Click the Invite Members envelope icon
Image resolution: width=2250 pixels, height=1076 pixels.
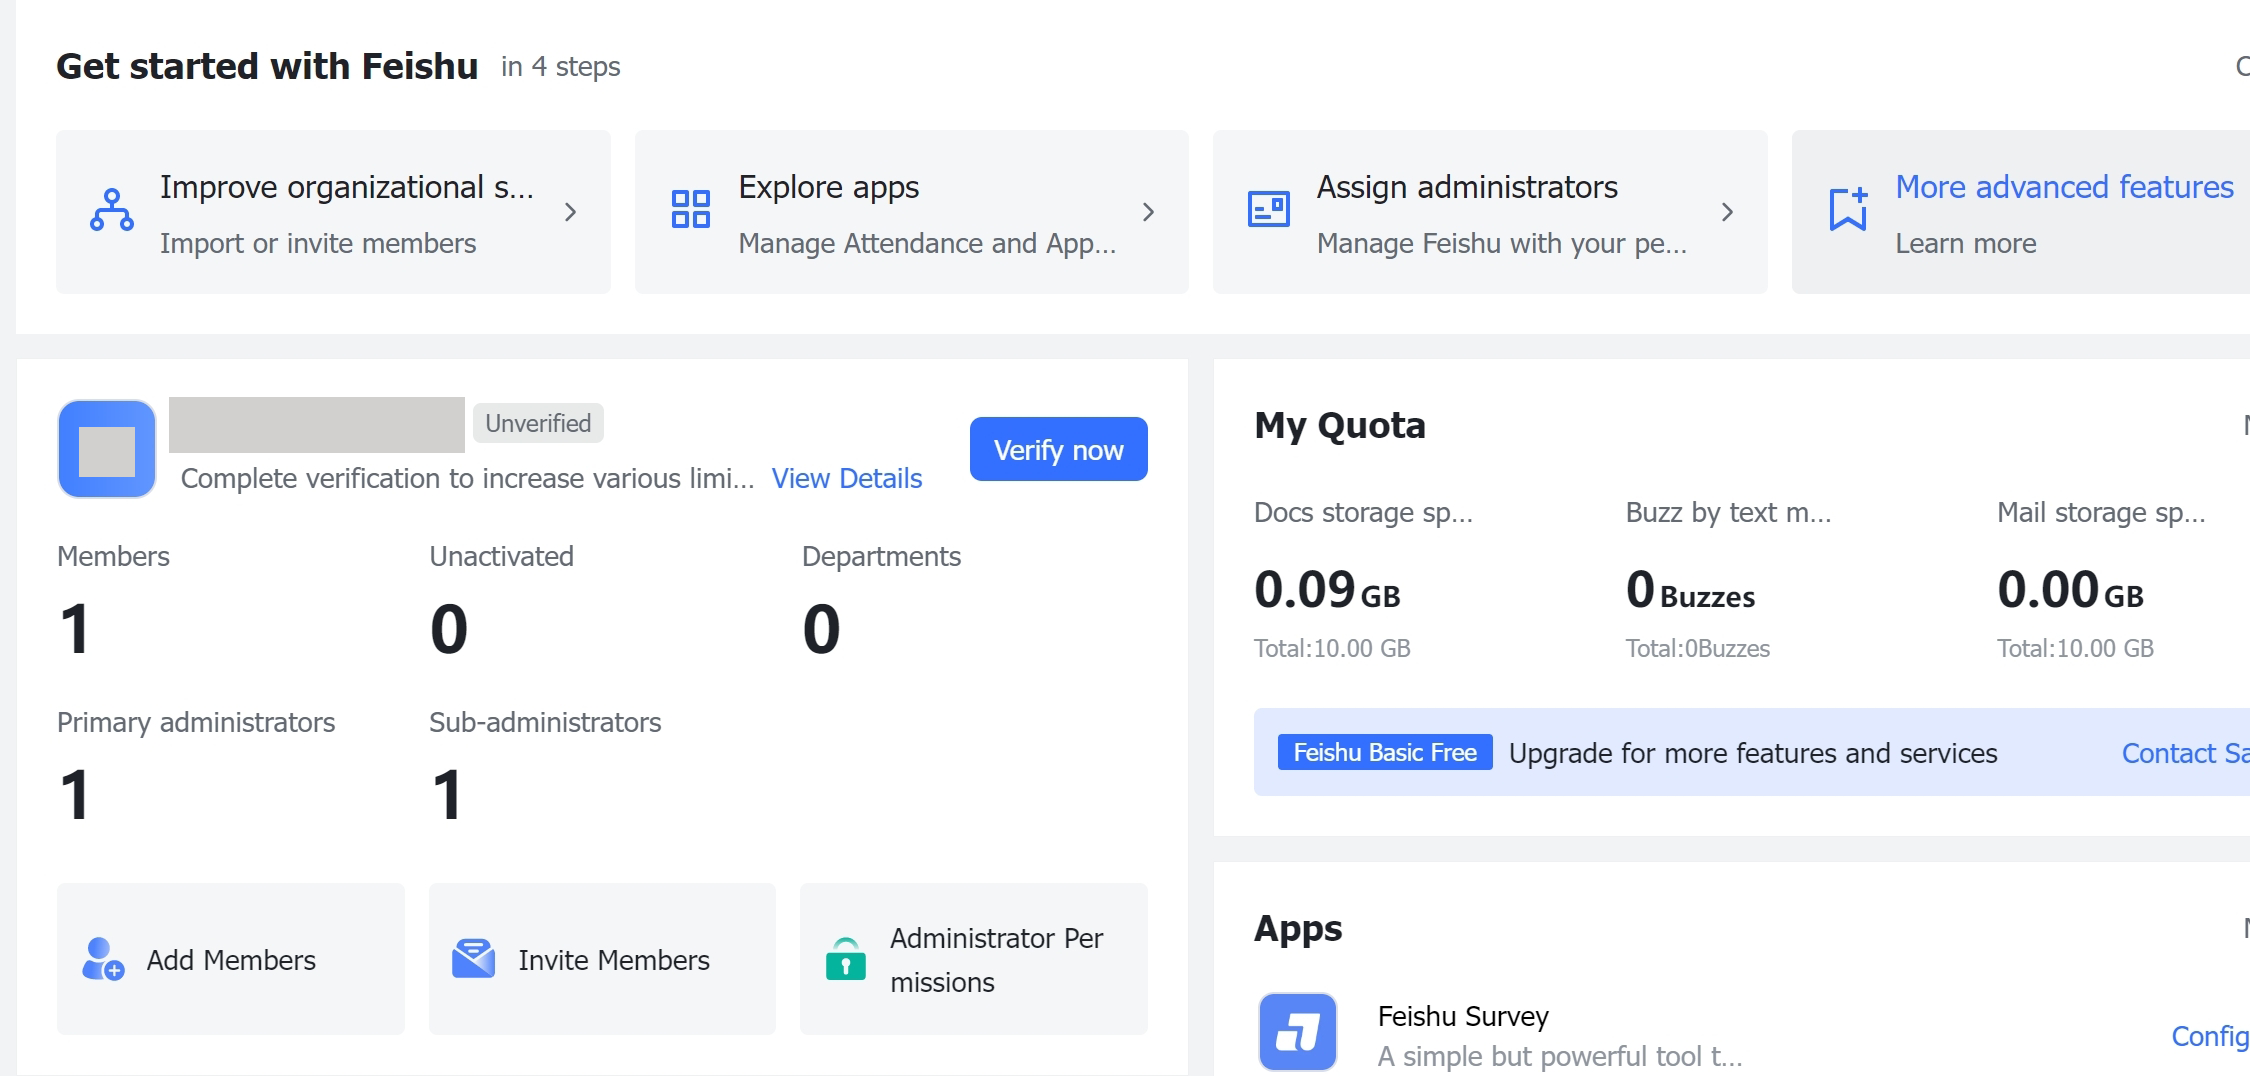click(473, 959)
